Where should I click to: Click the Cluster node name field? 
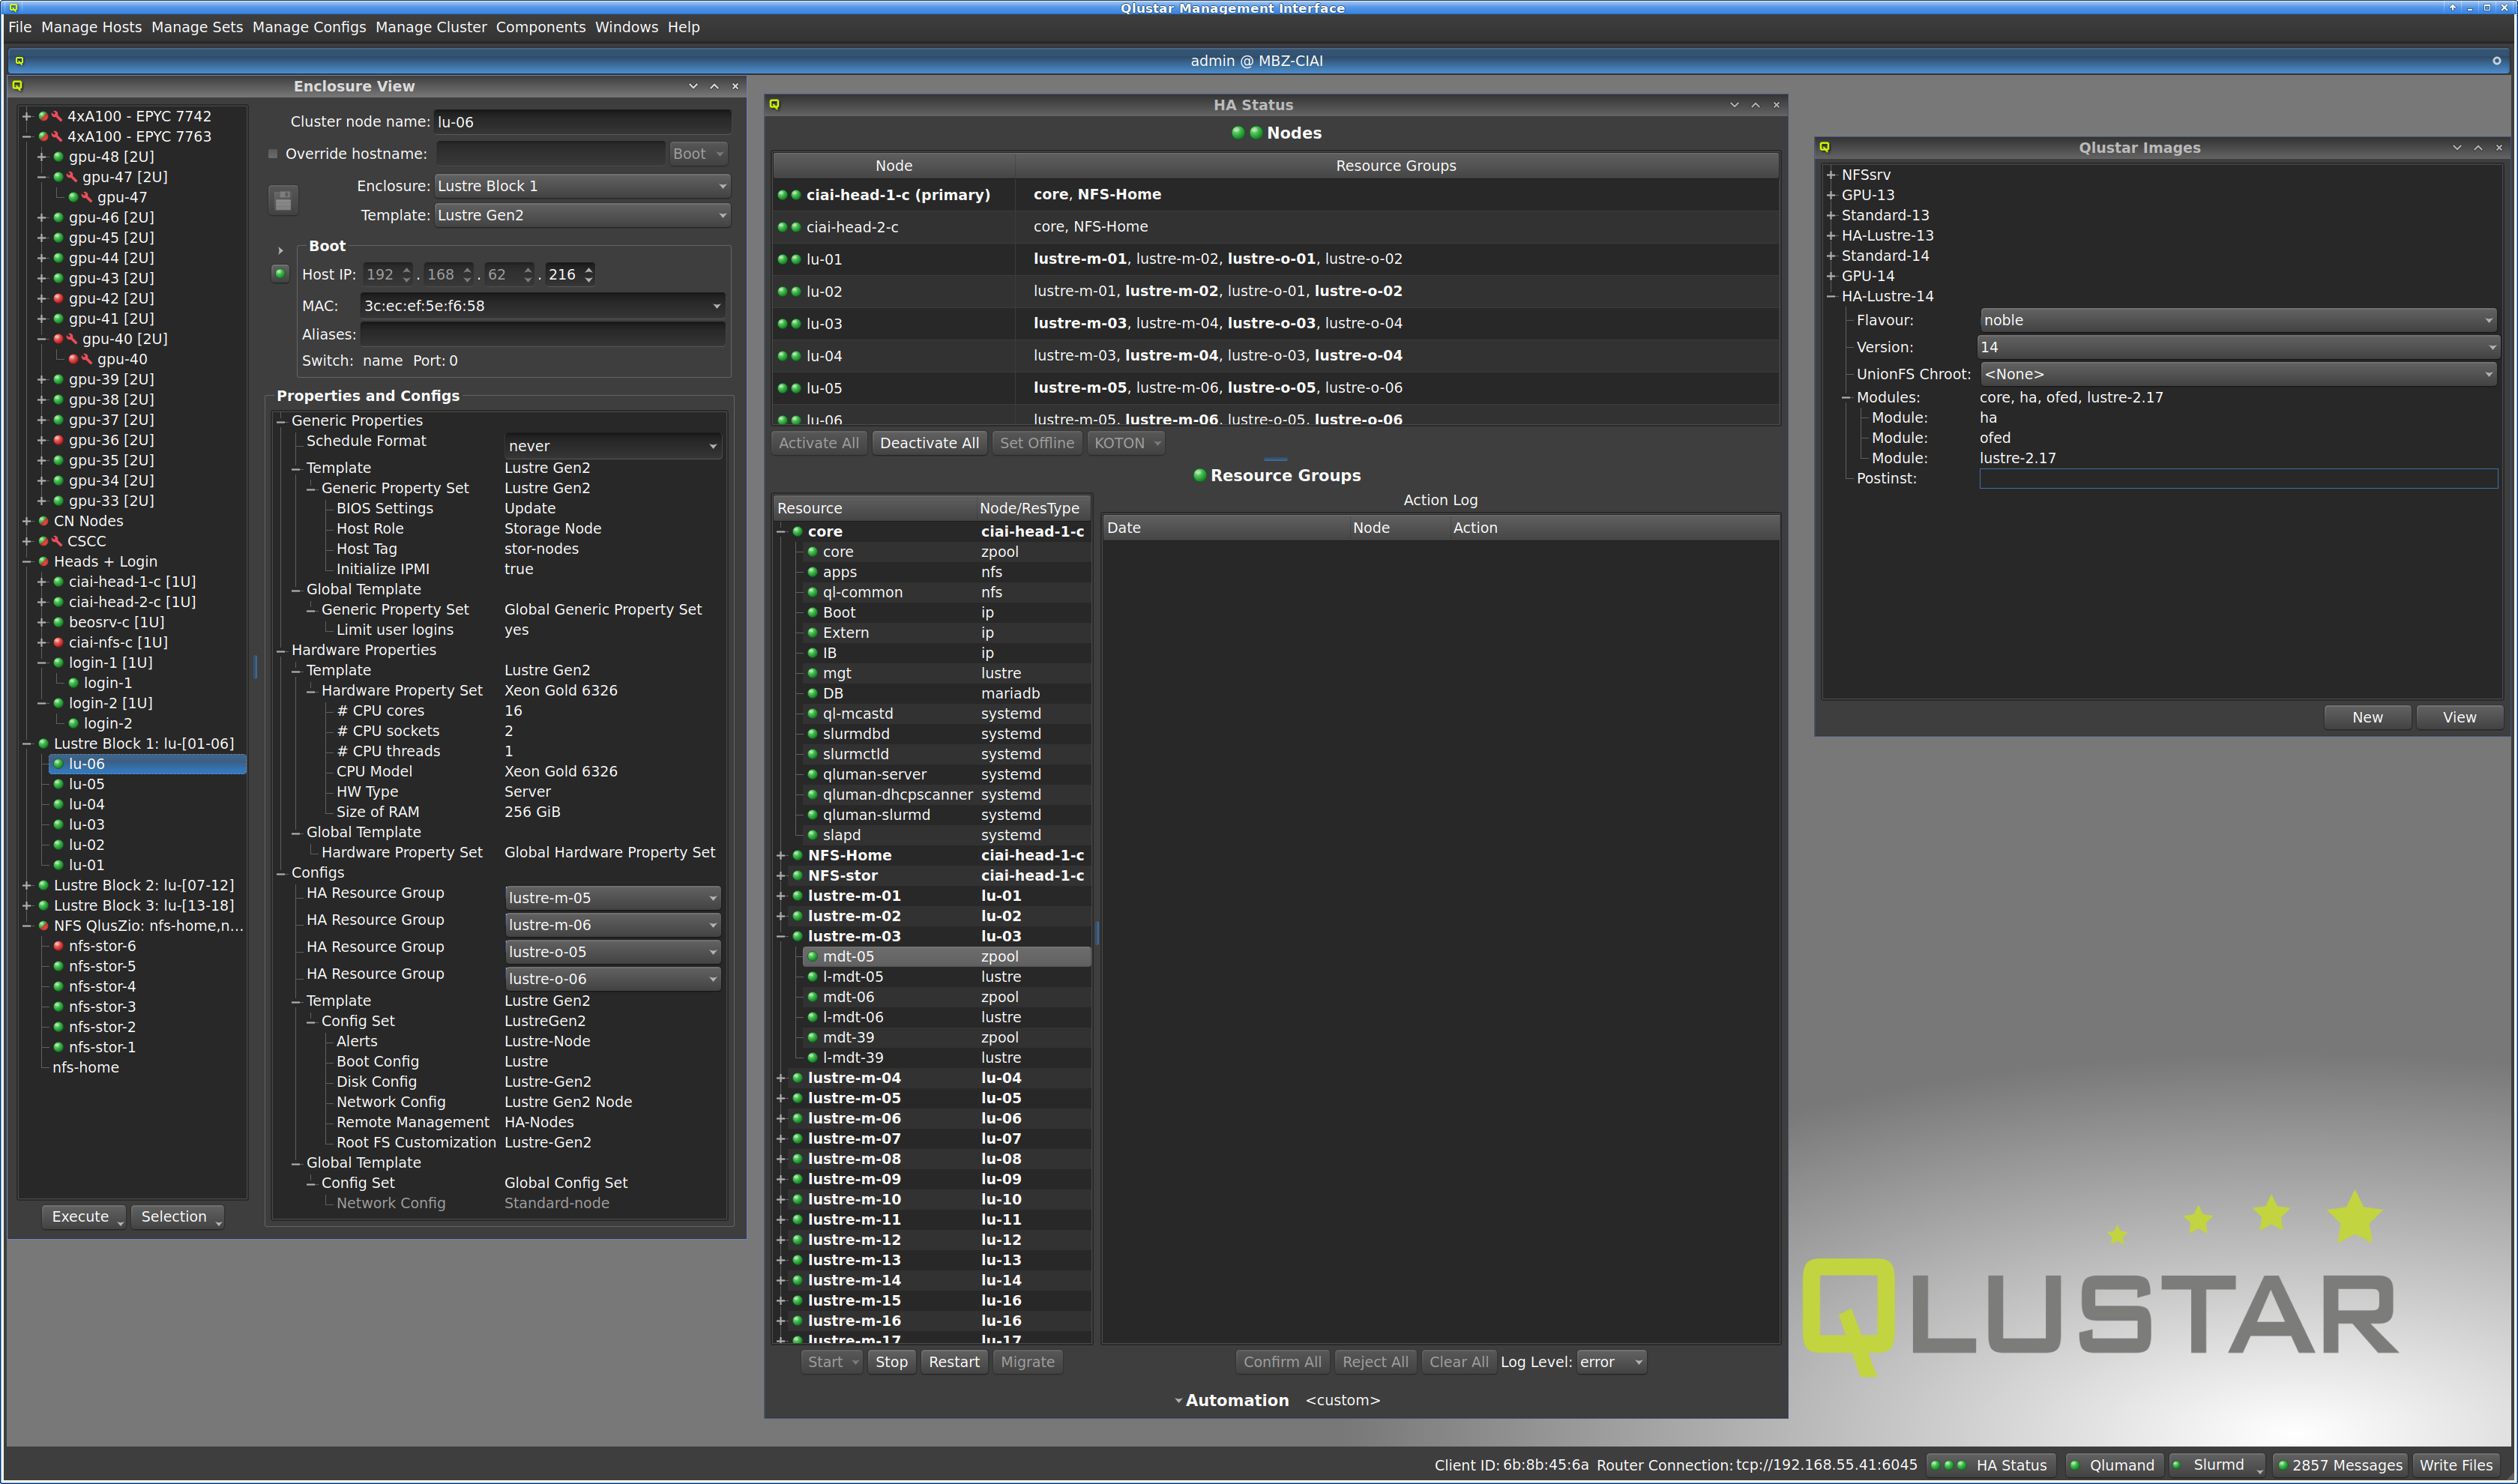tap(582, 122)
